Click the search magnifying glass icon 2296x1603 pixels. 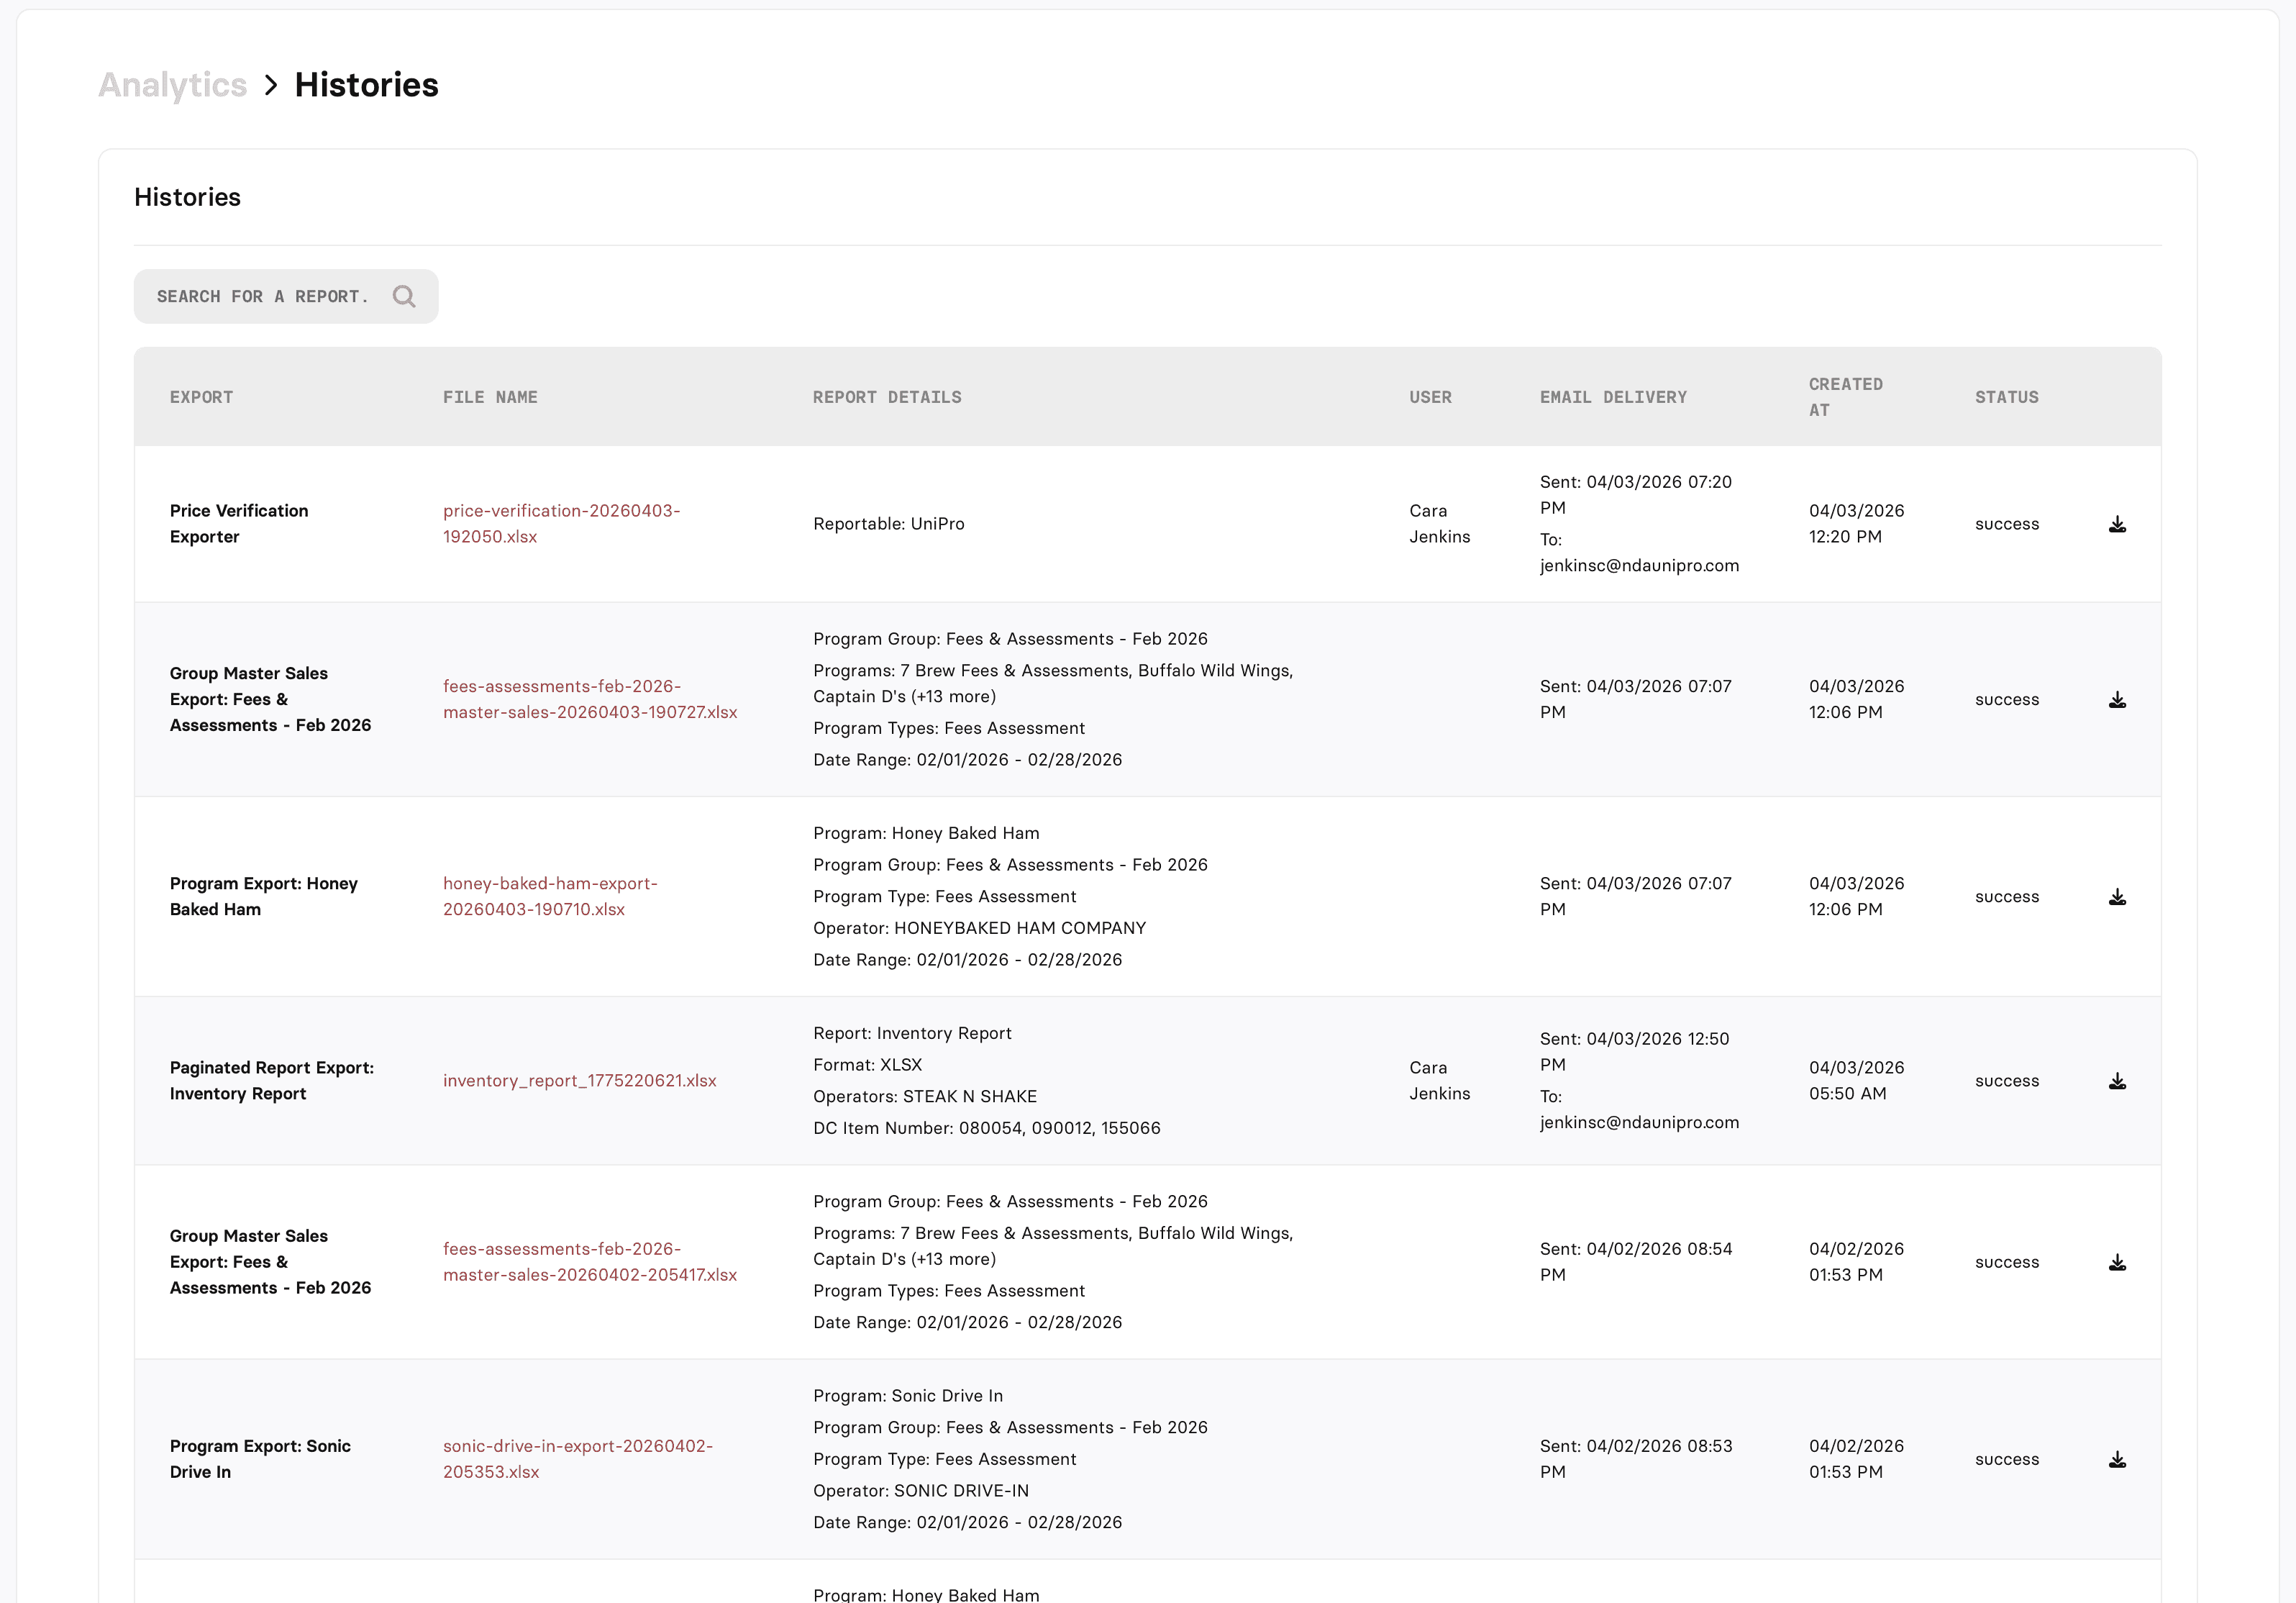tap(404, 296)
